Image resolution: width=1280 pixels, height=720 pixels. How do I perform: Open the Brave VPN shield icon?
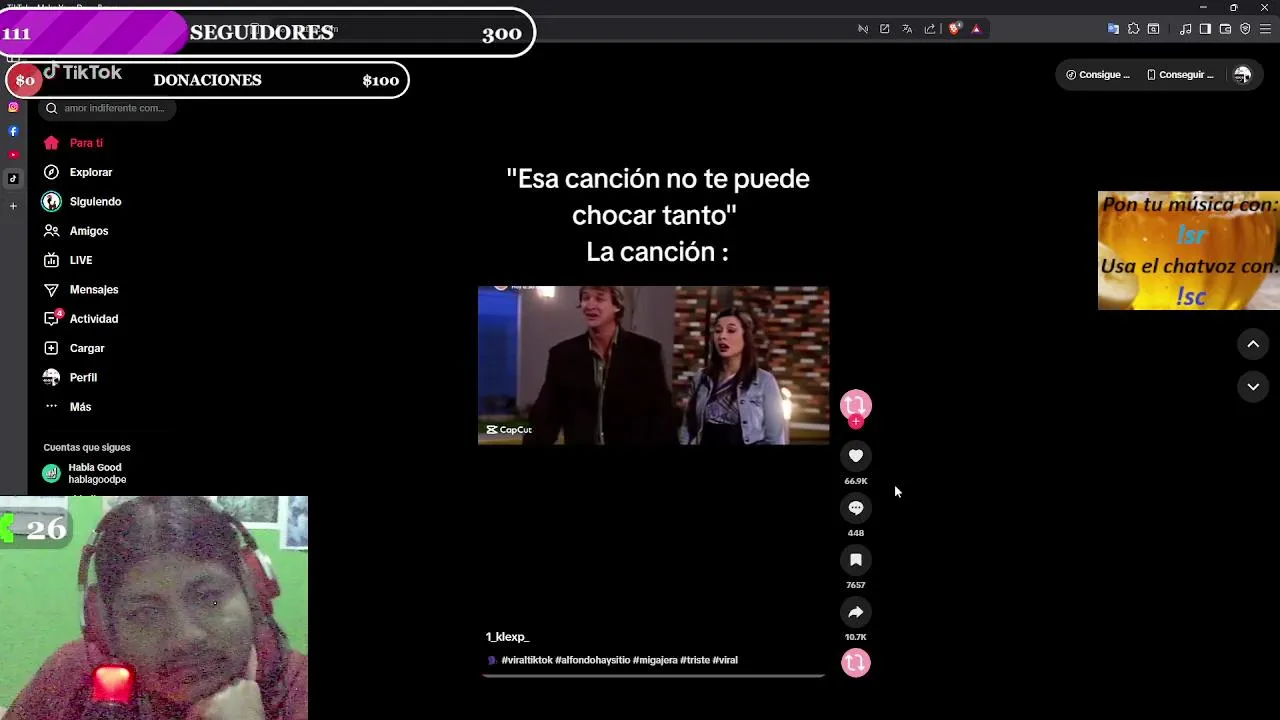pyautogui.click(x=1245, y=29)
